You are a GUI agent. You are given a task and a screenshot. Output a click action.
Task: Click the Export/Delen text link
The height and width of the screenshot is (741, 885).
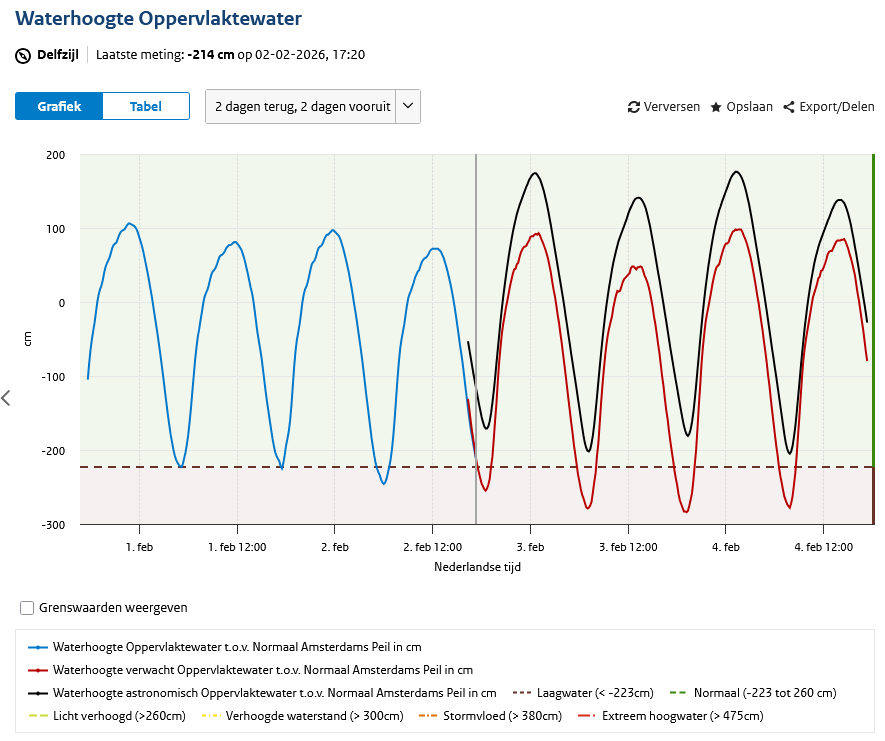tap(836, 107)
